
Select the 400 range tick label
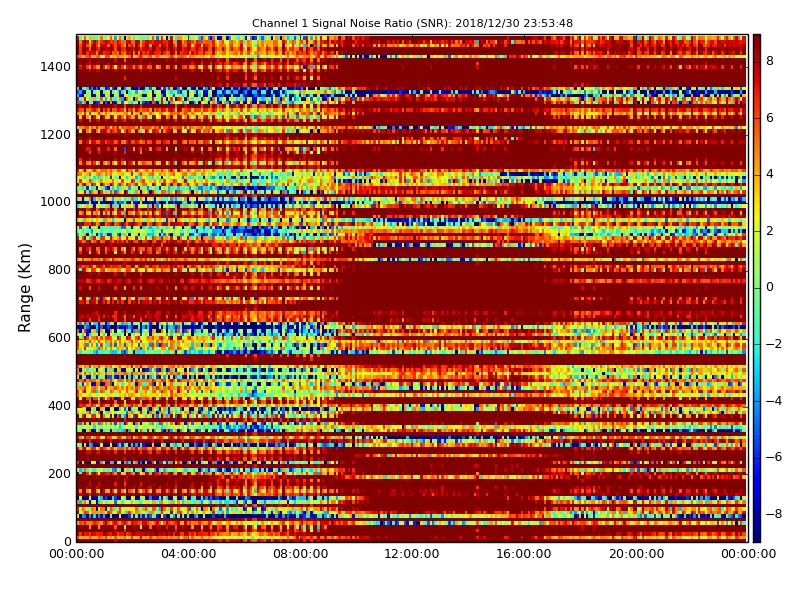coord(59,406)
